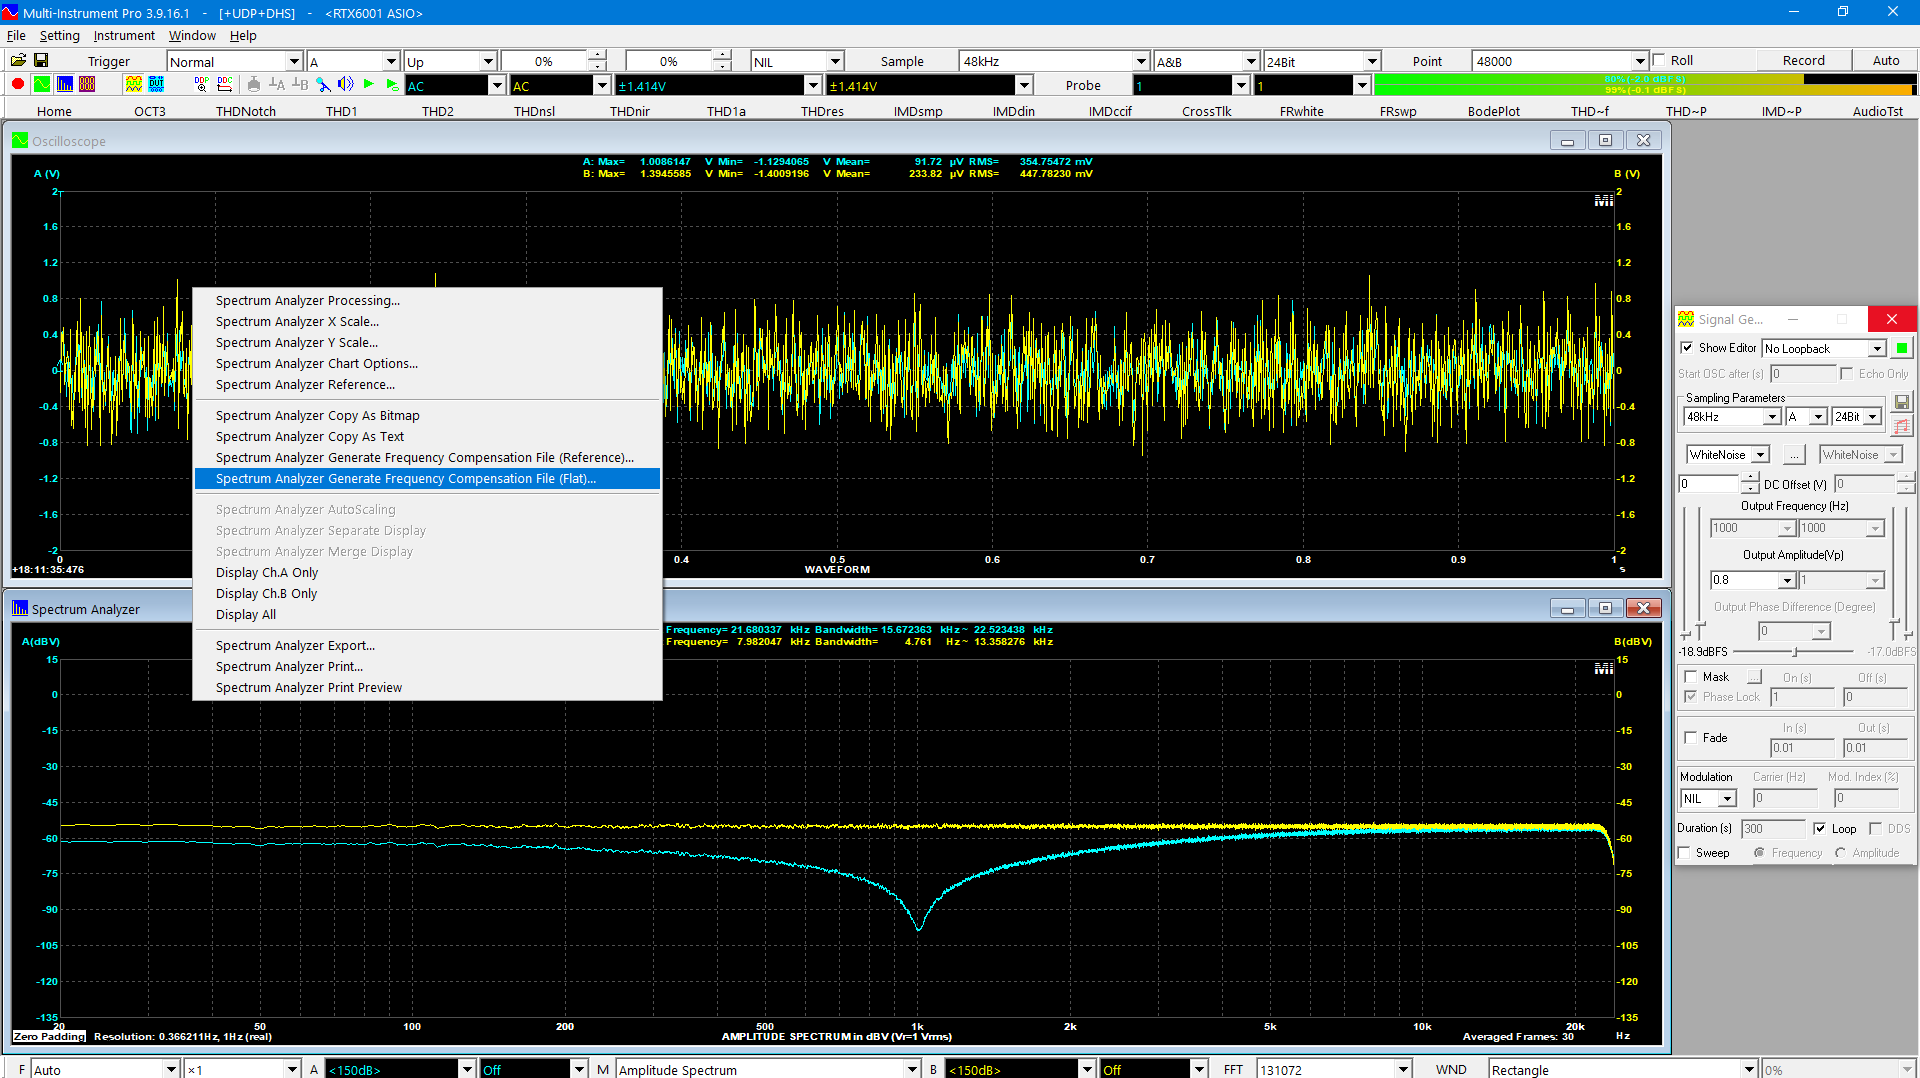Viewport: 1920px width, 1078px height.
Task: Open the FFT size 131072 dropdown
Action: (x=1403, y=1069)
